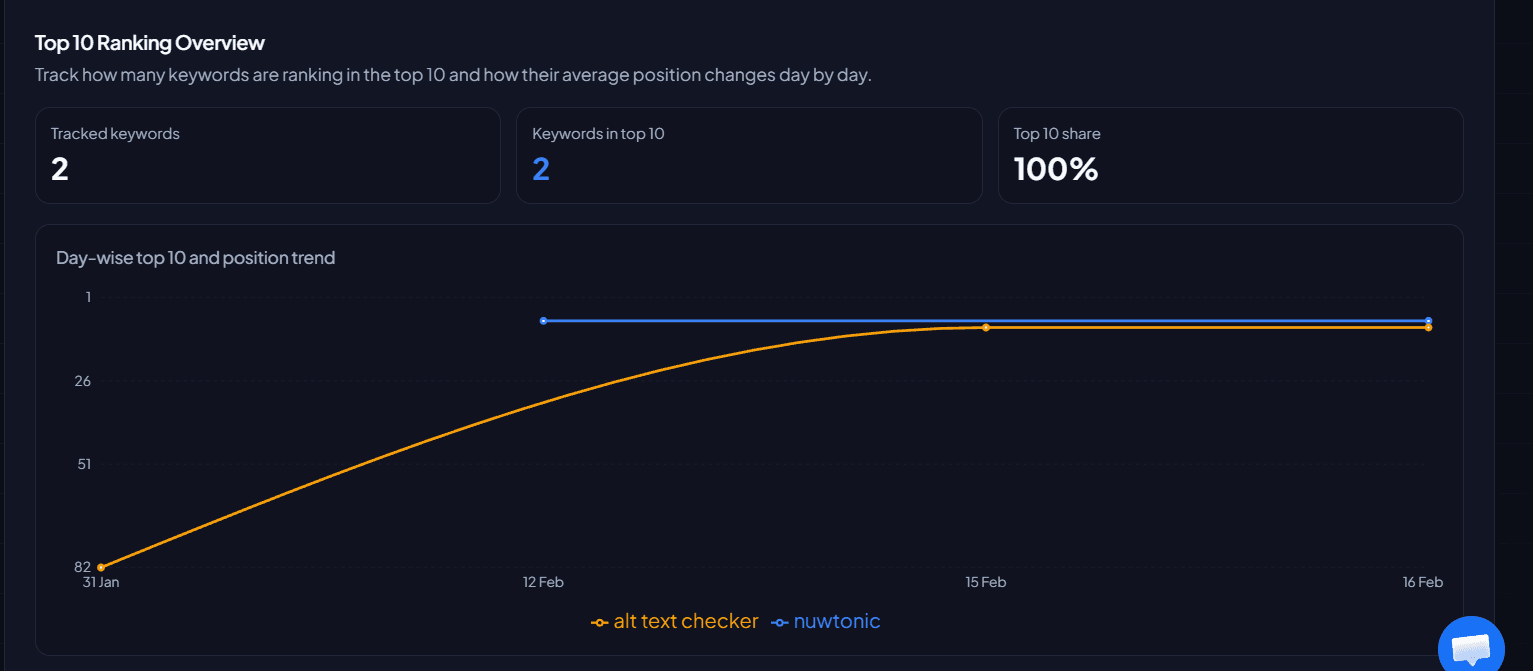
Task: Select the blue data point on 12 Feb
Action: pyautogui.click(x=543, y=321)
